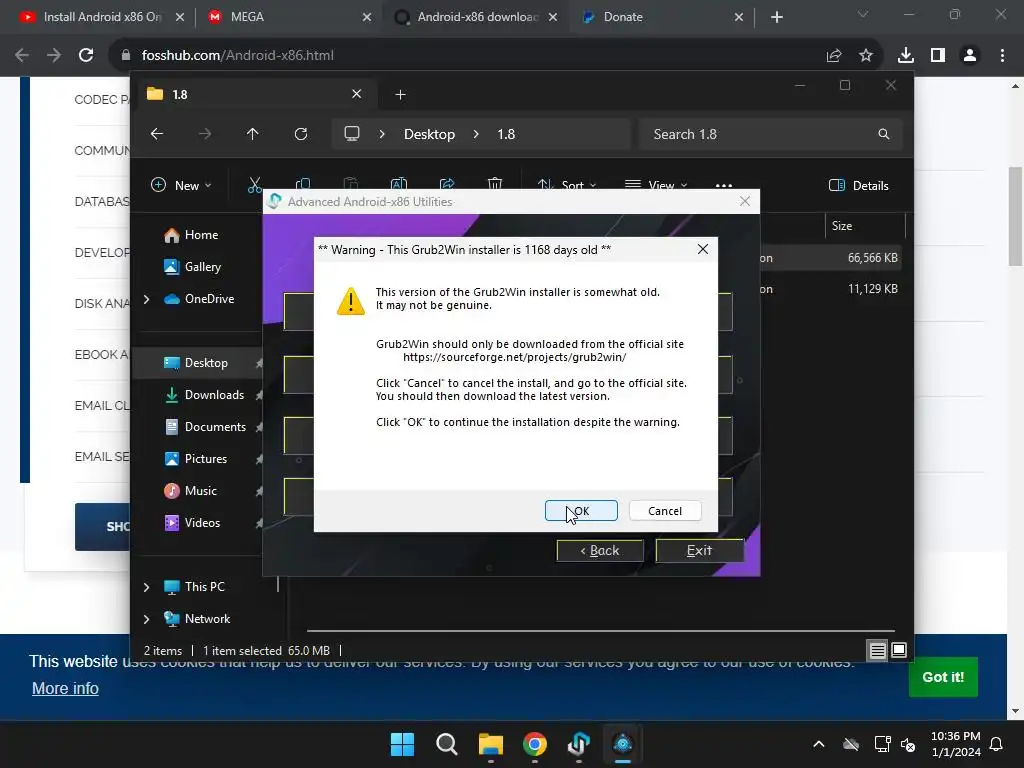Viewport: 1024px width, 768px height.
Task: Click 1.8 in the Explorer address breadcrumb
Action: pos(506,134)
